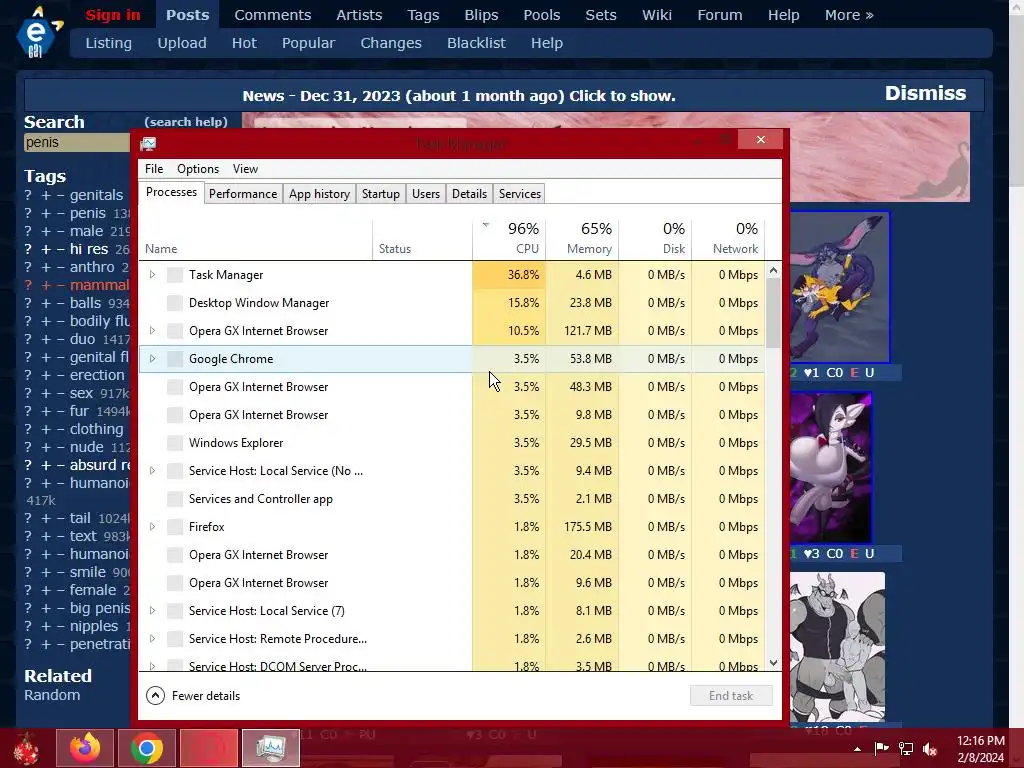1024x768 pixels.
Task: Click the Task Manager title bar icon
Action: click(x=148, y=144)
